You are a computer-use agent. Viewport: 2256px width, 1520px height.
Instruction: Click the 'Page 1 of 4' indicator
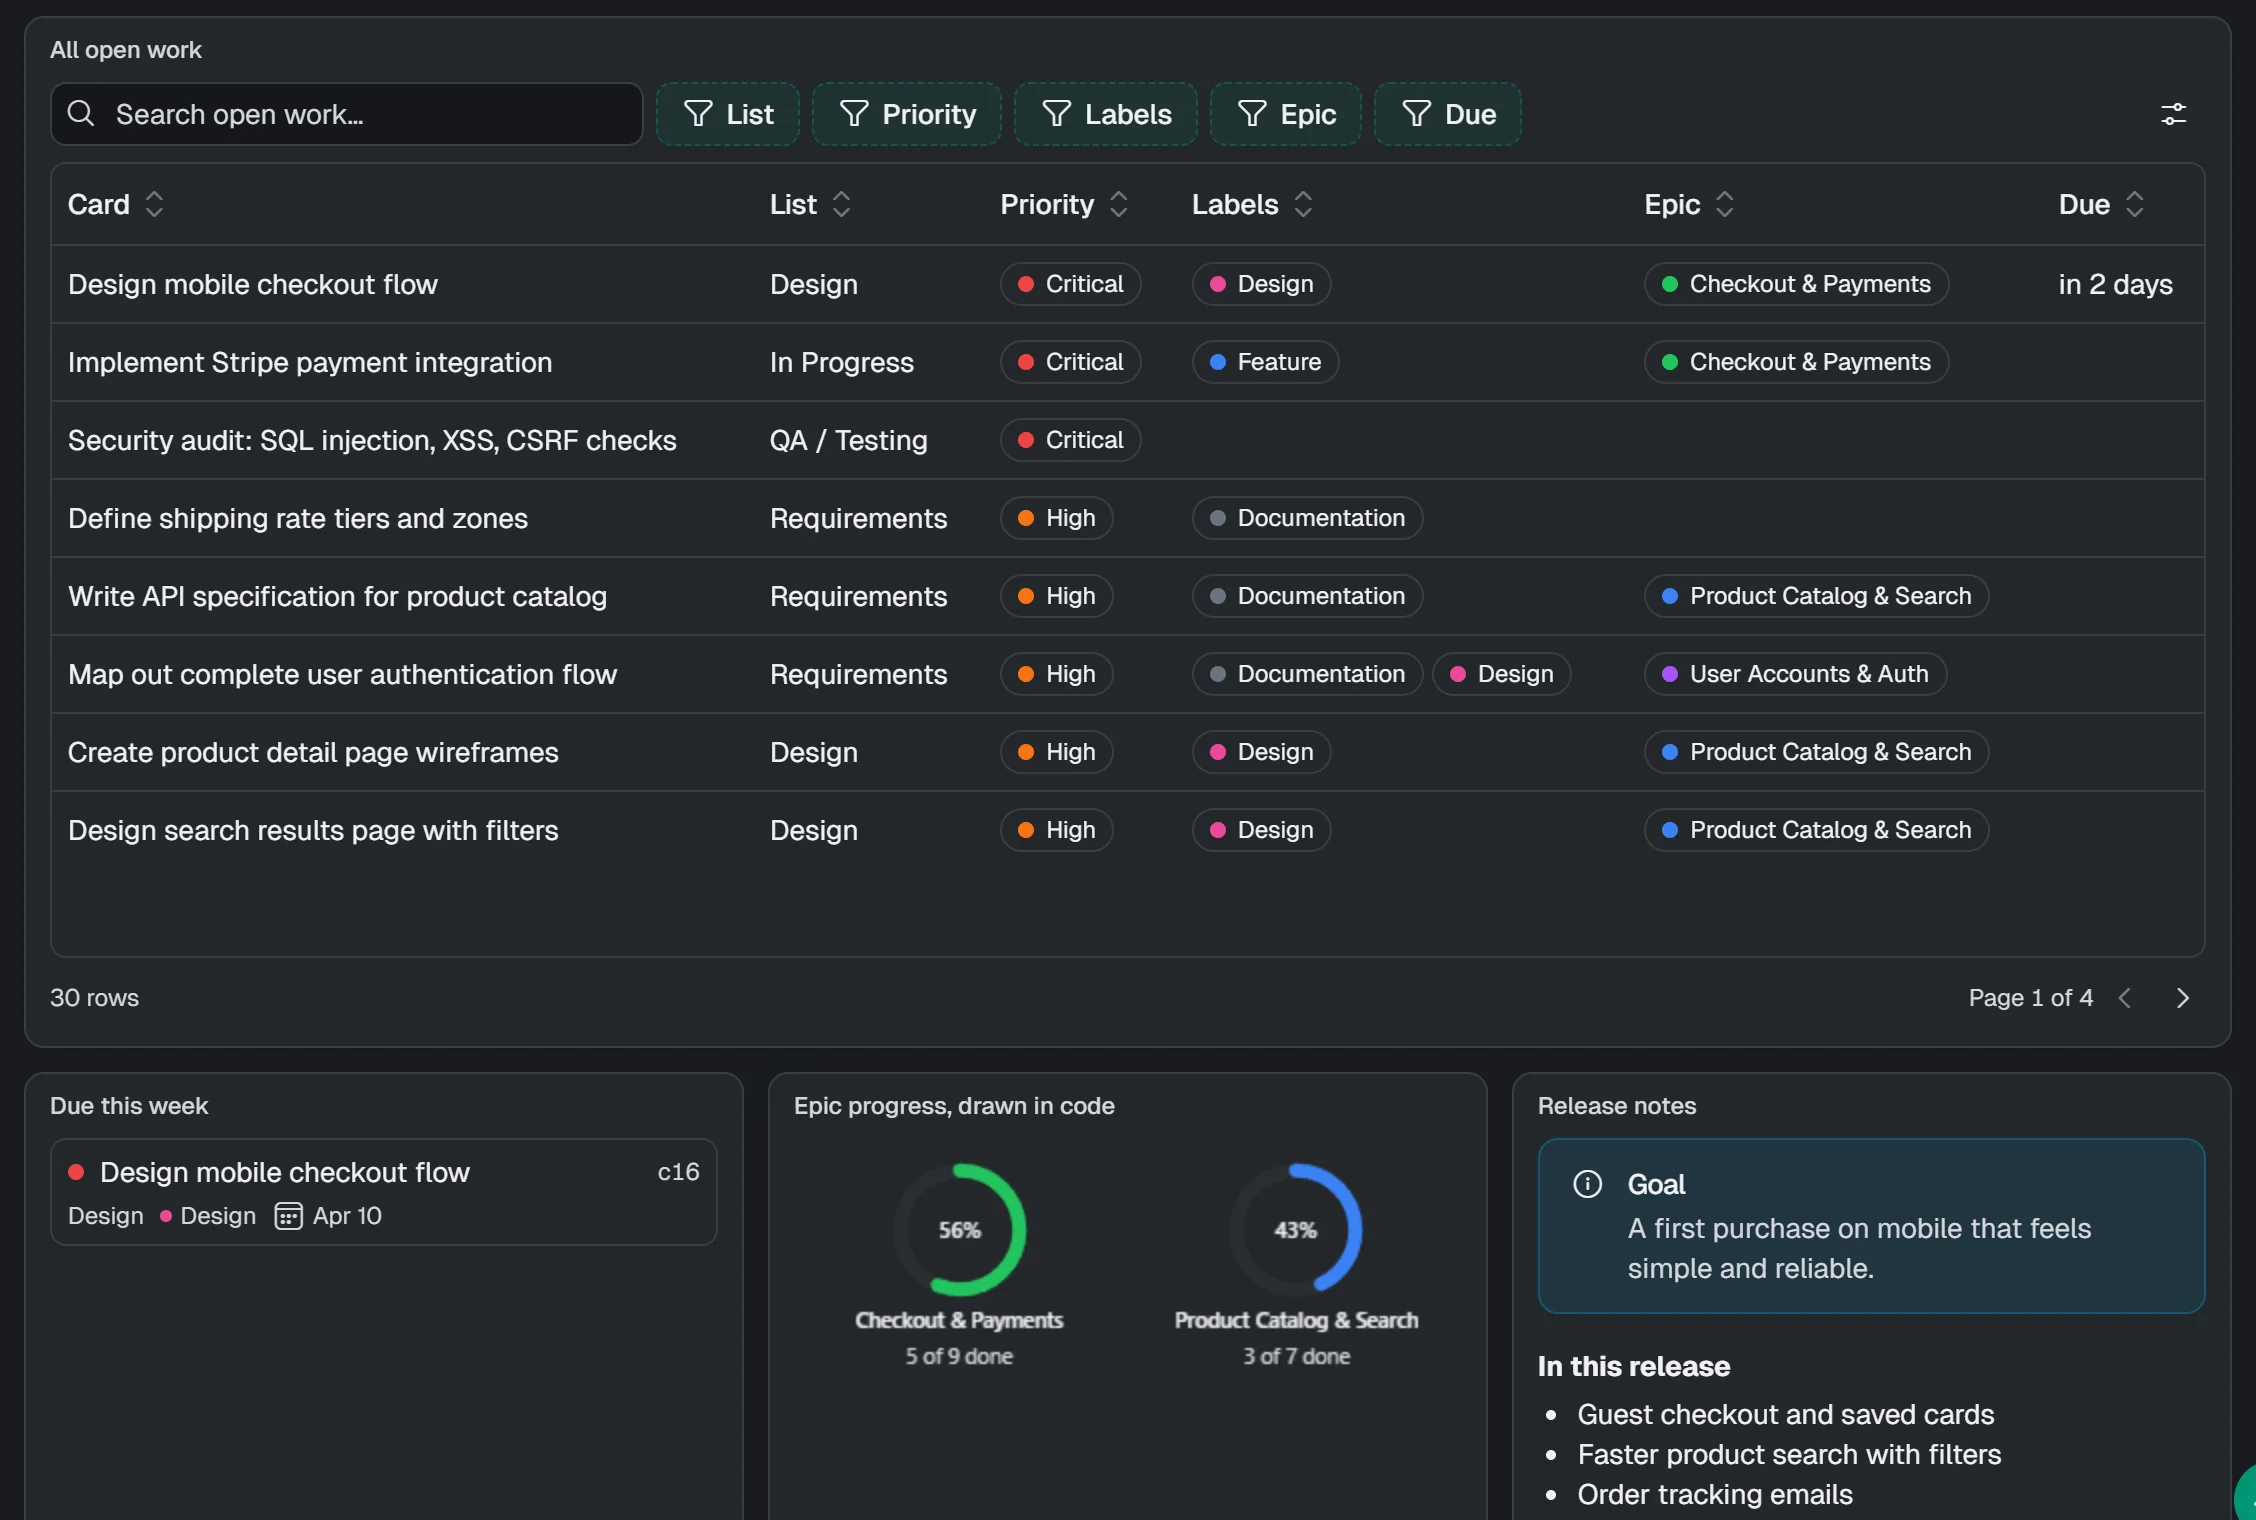(x=2030, y=998)
